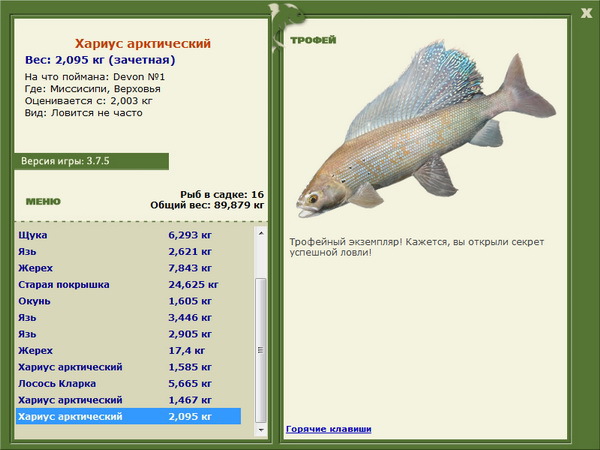Viewport: 600px width, 450px height.
Task: Click the ТРОФЕЙ heading label
Action: 313,40
